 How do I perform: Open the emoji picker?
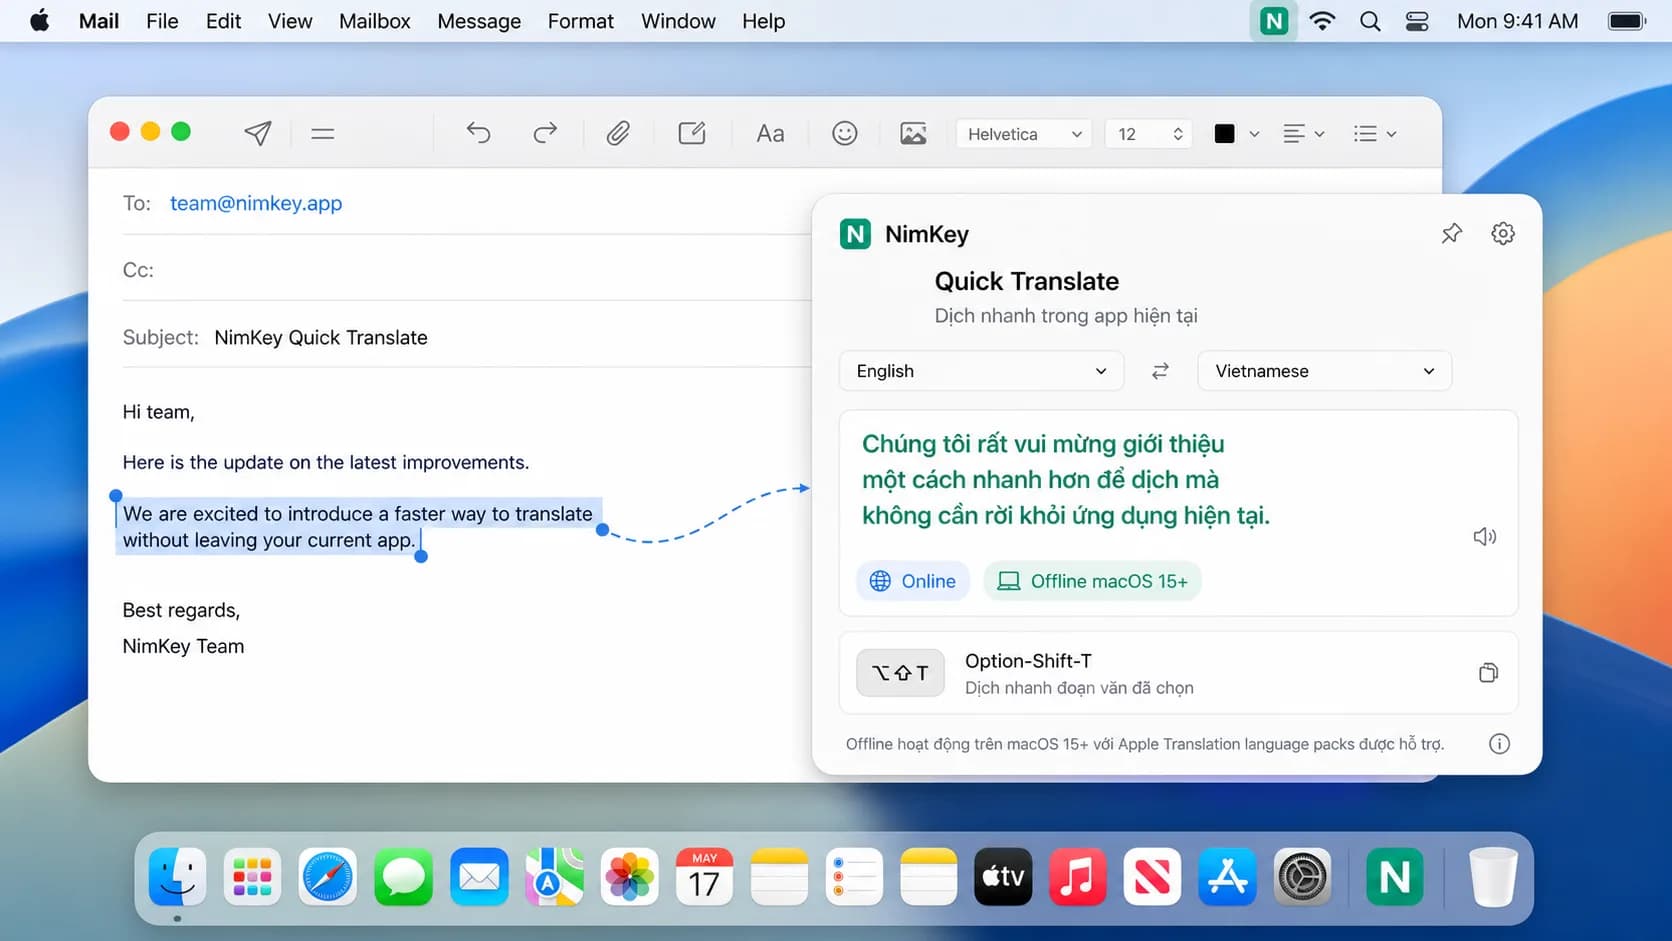(845, 133)
